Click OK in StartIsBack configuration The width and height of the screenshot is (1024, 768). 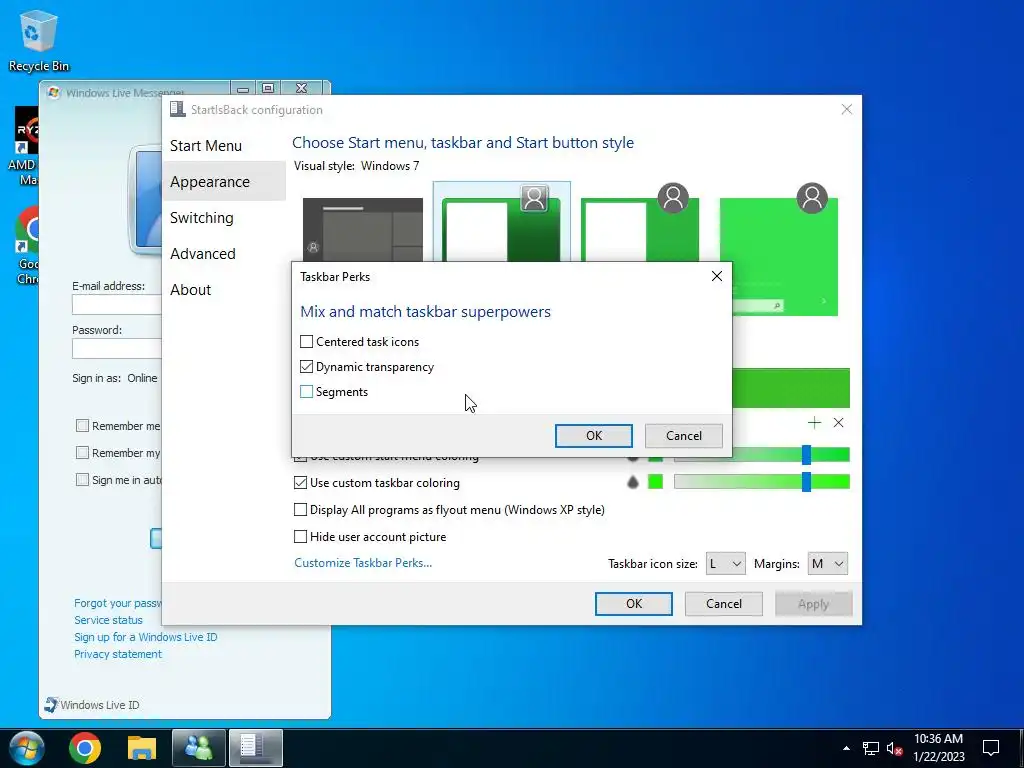[633, 604]
